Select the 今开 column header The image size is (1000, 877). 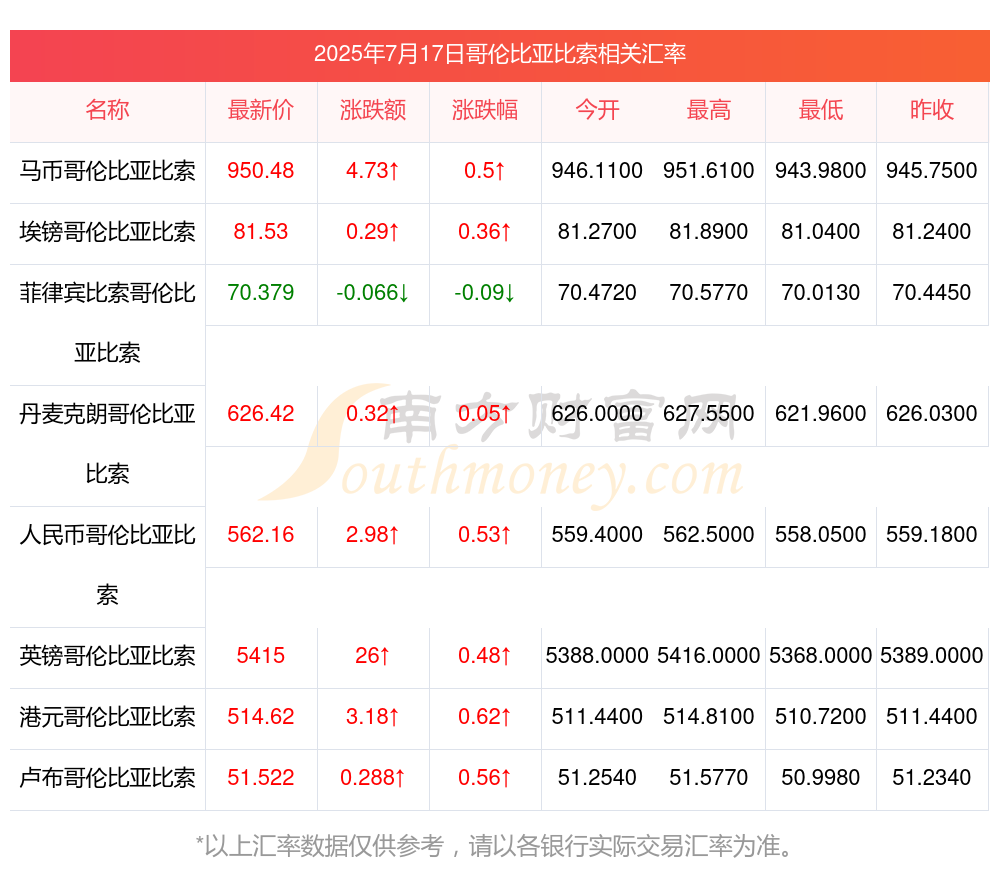(597, 110)
